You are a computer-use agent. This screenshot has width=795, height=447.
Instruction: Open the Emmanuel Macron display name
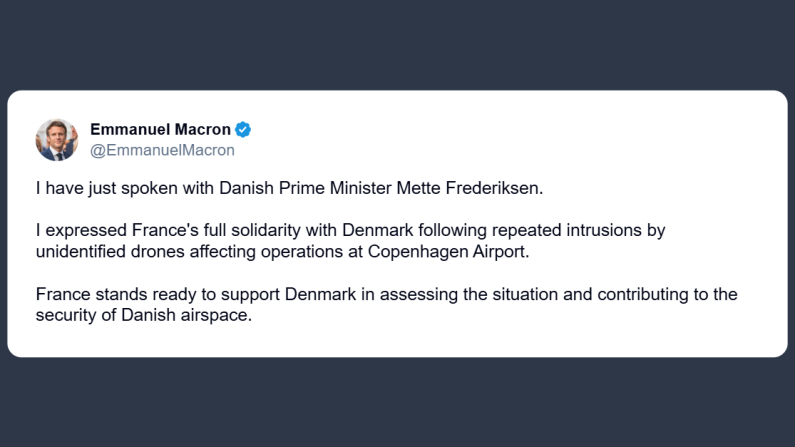[x=160, y=129]
